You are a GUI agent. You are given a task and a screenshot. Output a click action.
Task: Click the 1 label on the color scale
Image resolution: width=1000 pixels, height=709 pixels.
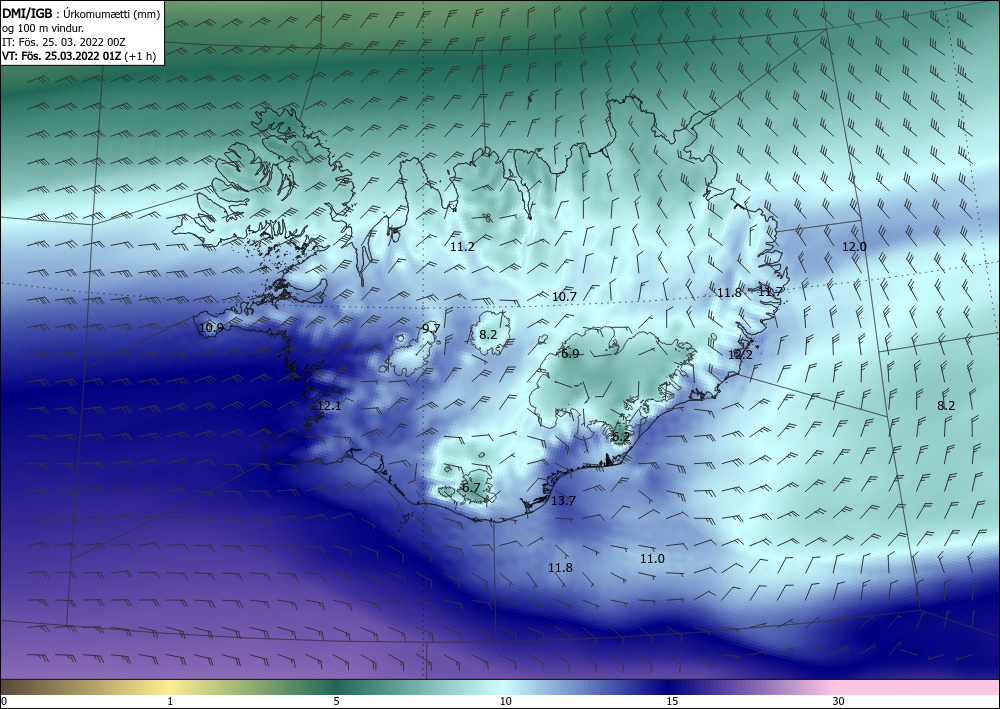click(170, 701)
